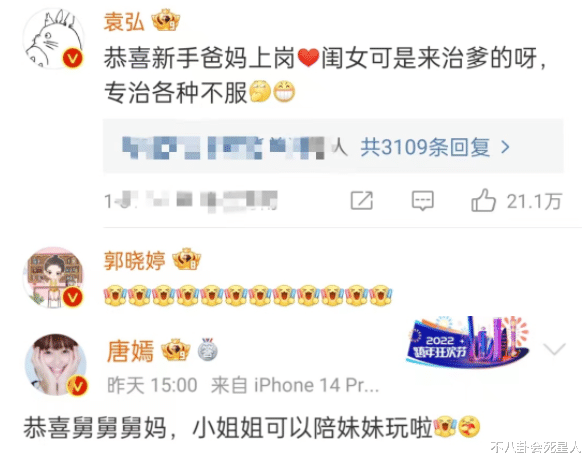The image size is (588, 462).
Task: Click username 唐嫣
Action: click(x=130, y=351)
